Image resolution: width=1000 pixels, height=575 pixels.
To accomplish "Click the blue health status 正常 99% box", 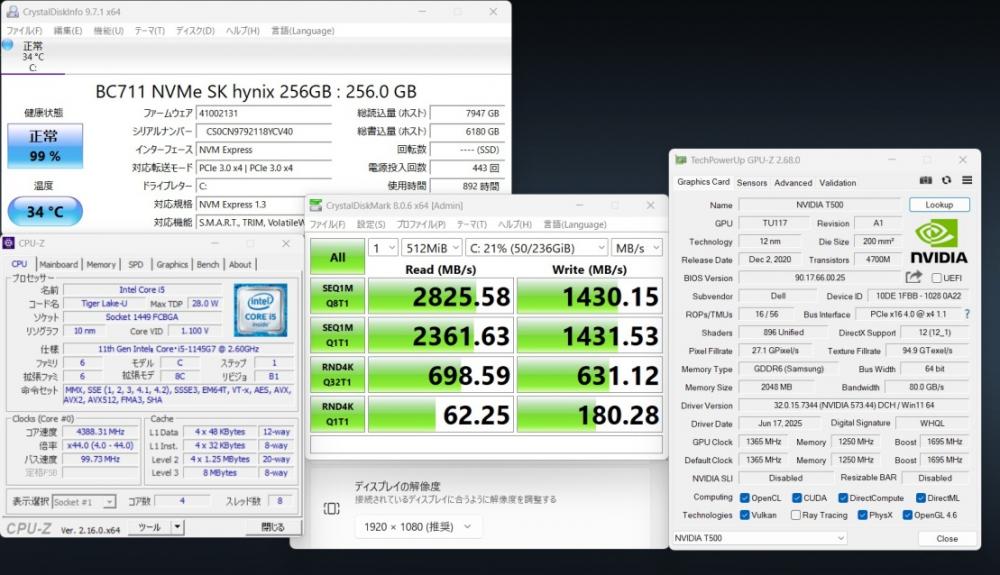I will click(45, 146).
